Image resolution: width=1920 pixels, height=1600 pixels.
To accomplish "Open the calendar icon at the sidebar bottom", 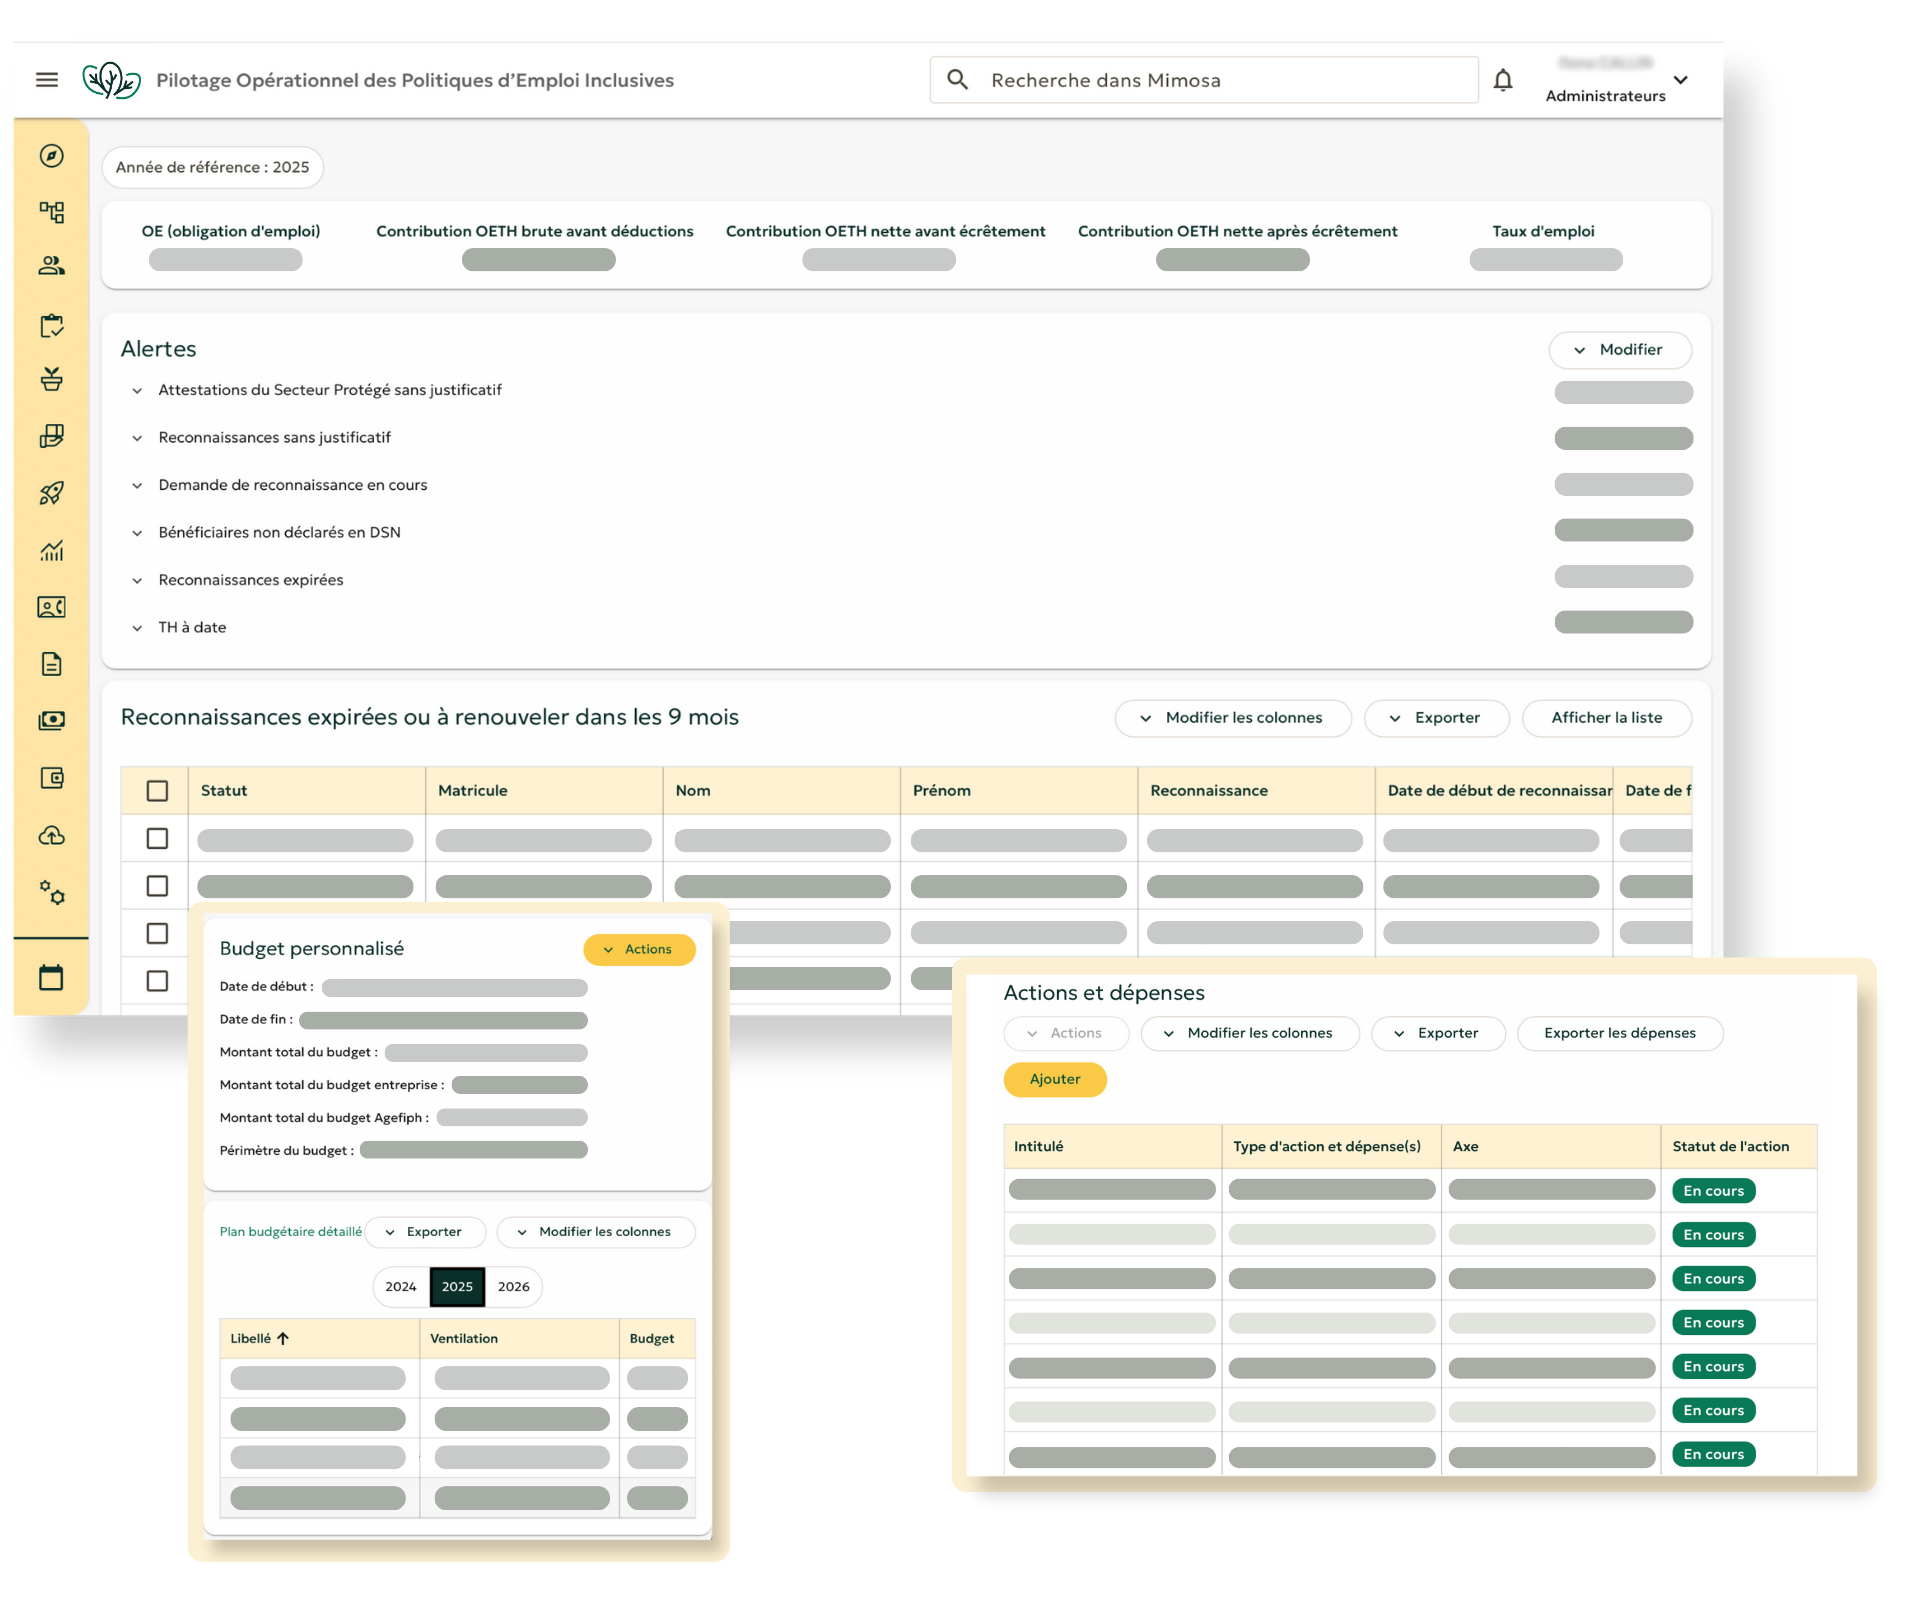I will (51, 975).
